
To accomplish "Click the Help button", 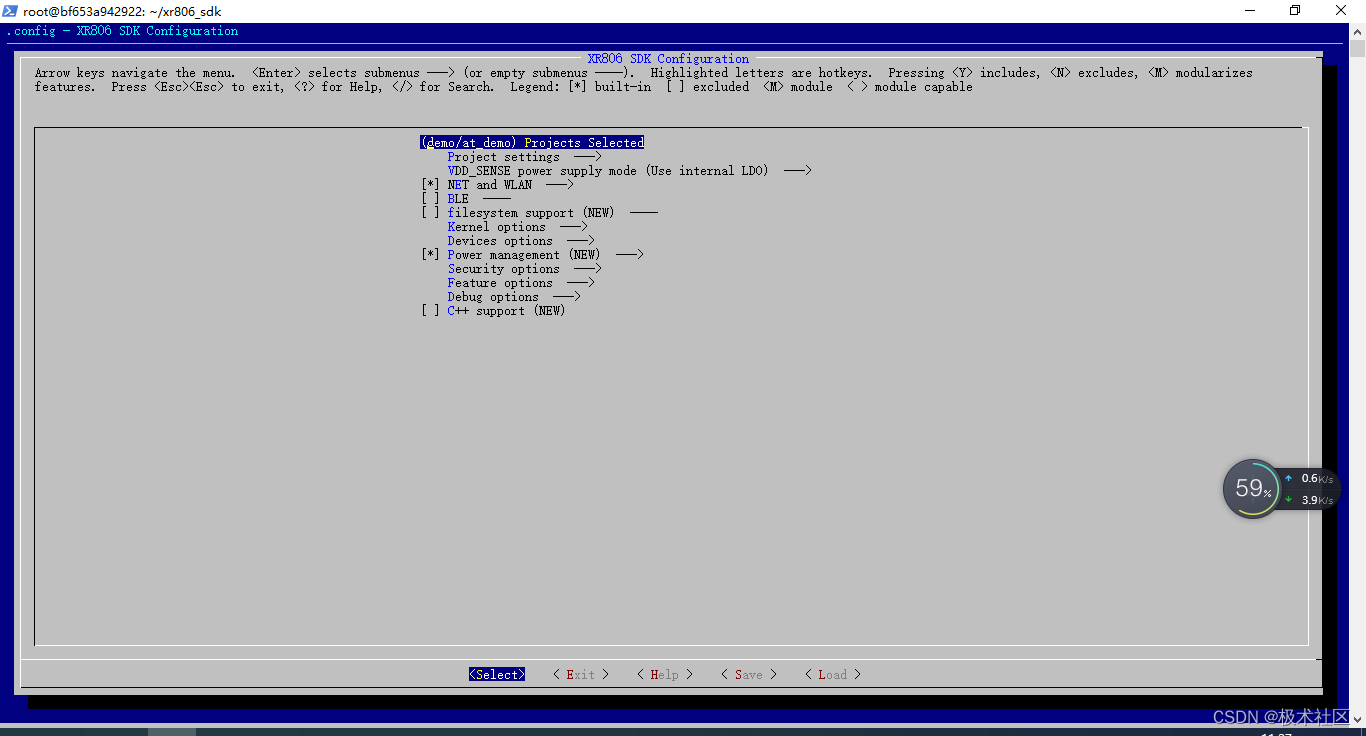I will pos(665,675).
